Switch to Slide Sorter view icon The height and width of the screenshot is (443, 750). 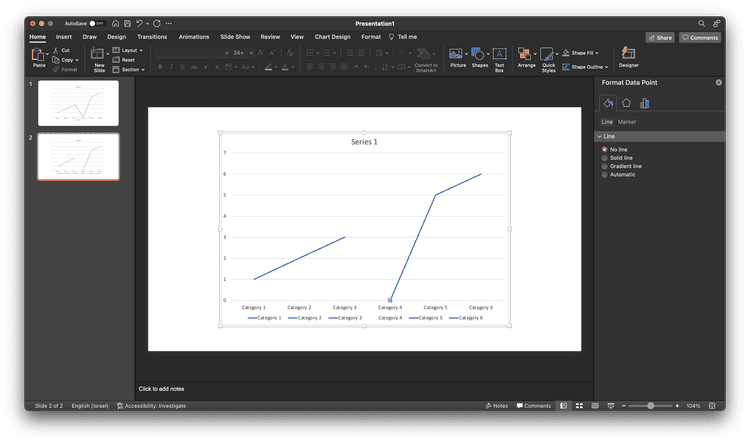579,406
